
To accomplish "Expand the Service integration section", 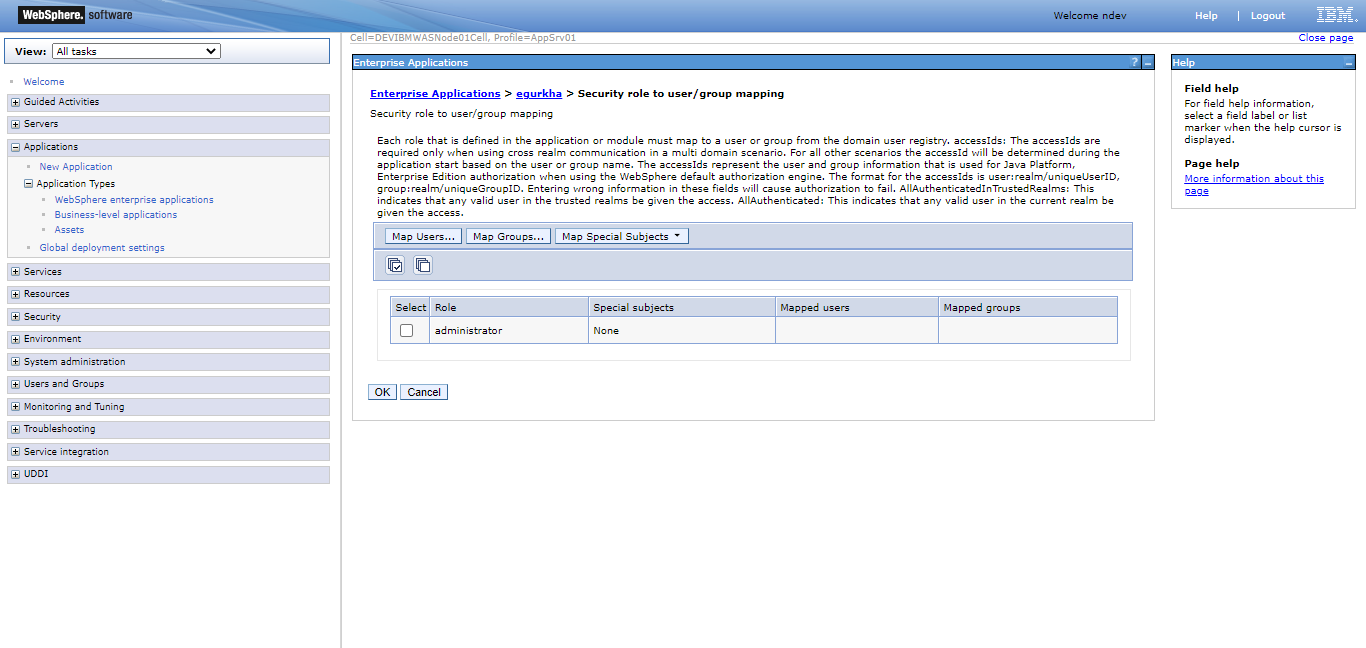I will coord(15,452).
